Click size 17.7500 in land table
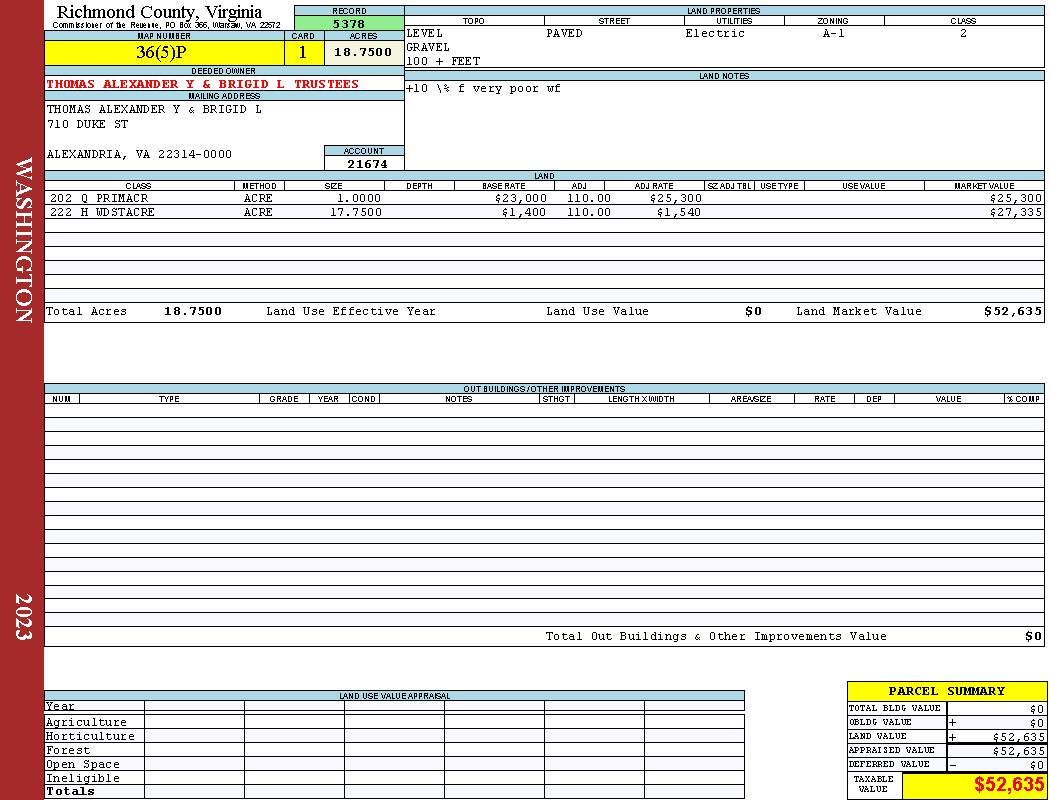 356,212
